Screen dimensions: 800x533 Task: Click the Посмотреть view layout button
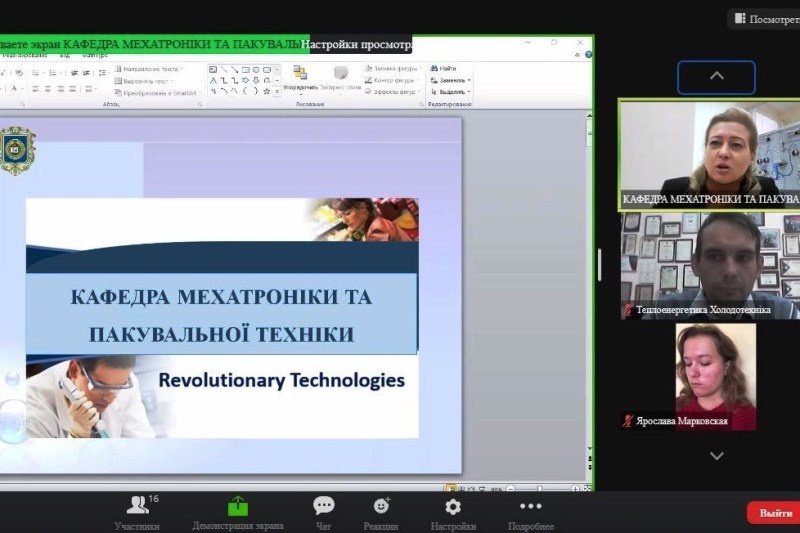[x=766, y=19]
